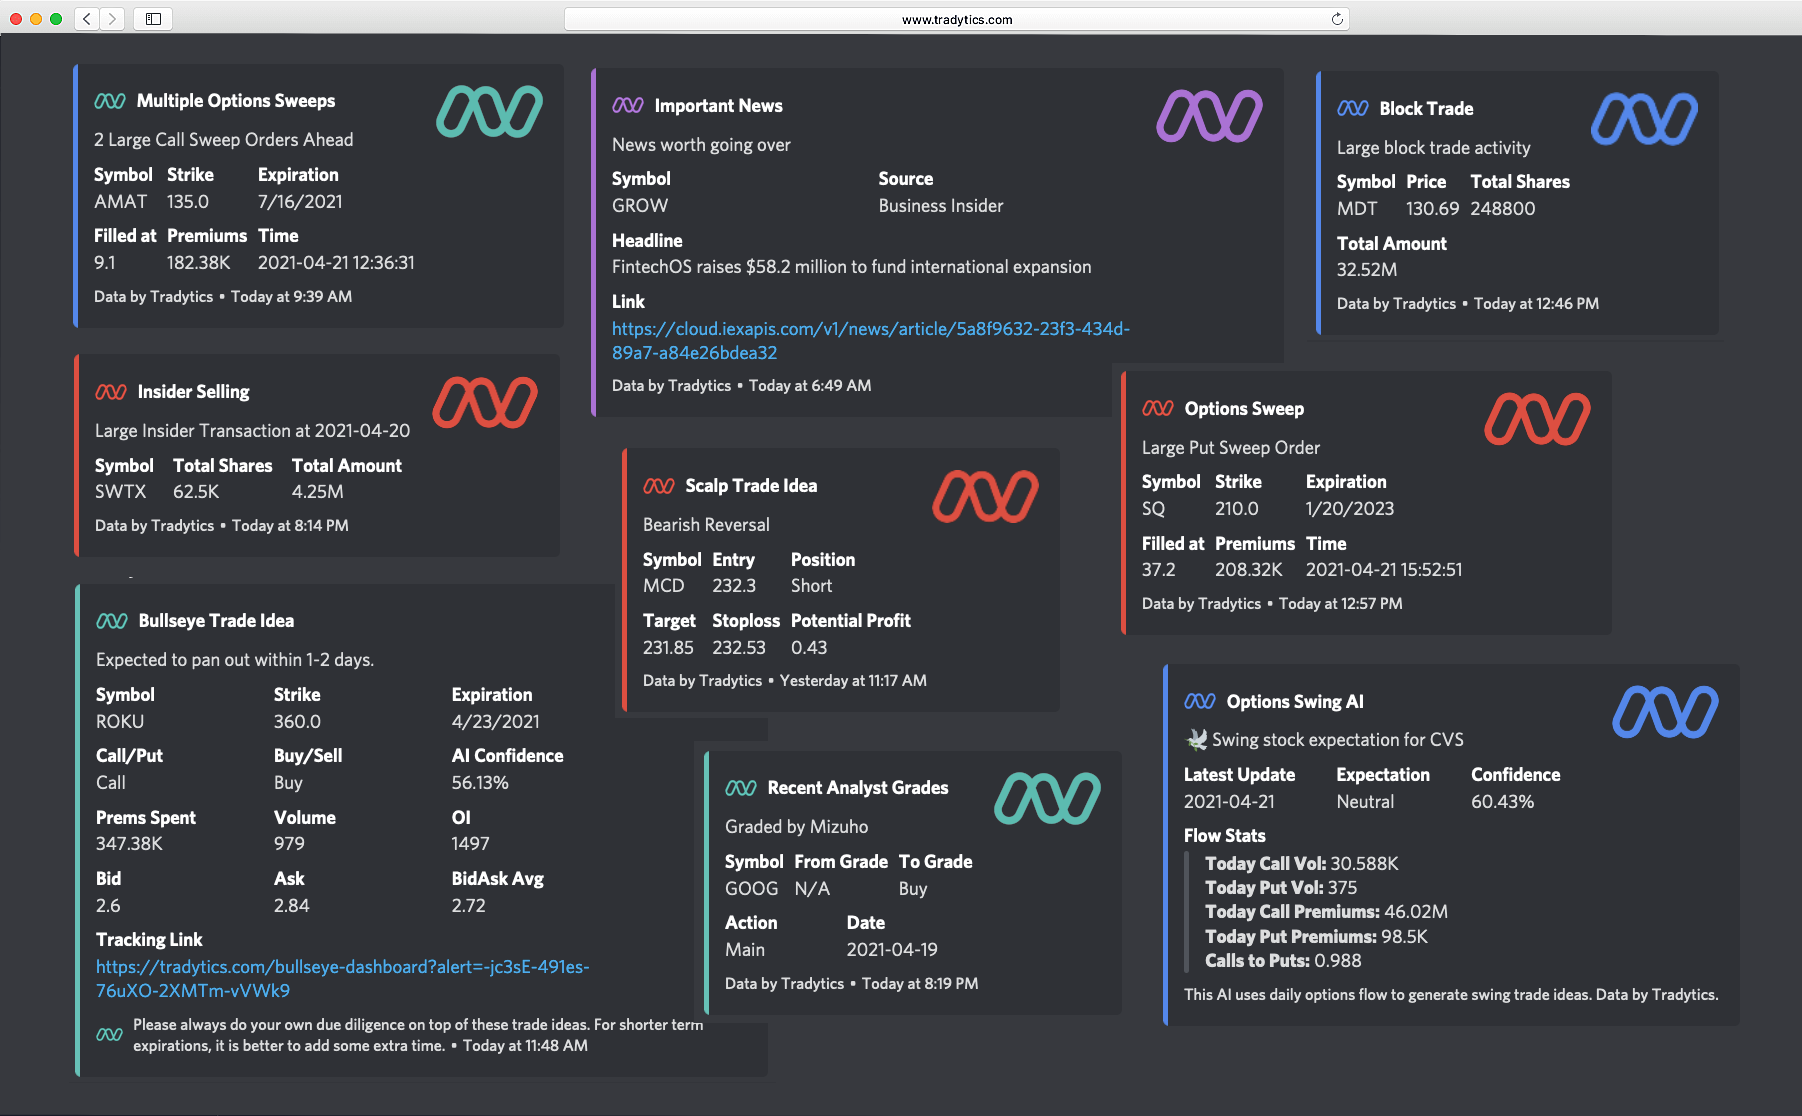Click the browser forward button
1802x1116 pixels.
tap(112, 18)
